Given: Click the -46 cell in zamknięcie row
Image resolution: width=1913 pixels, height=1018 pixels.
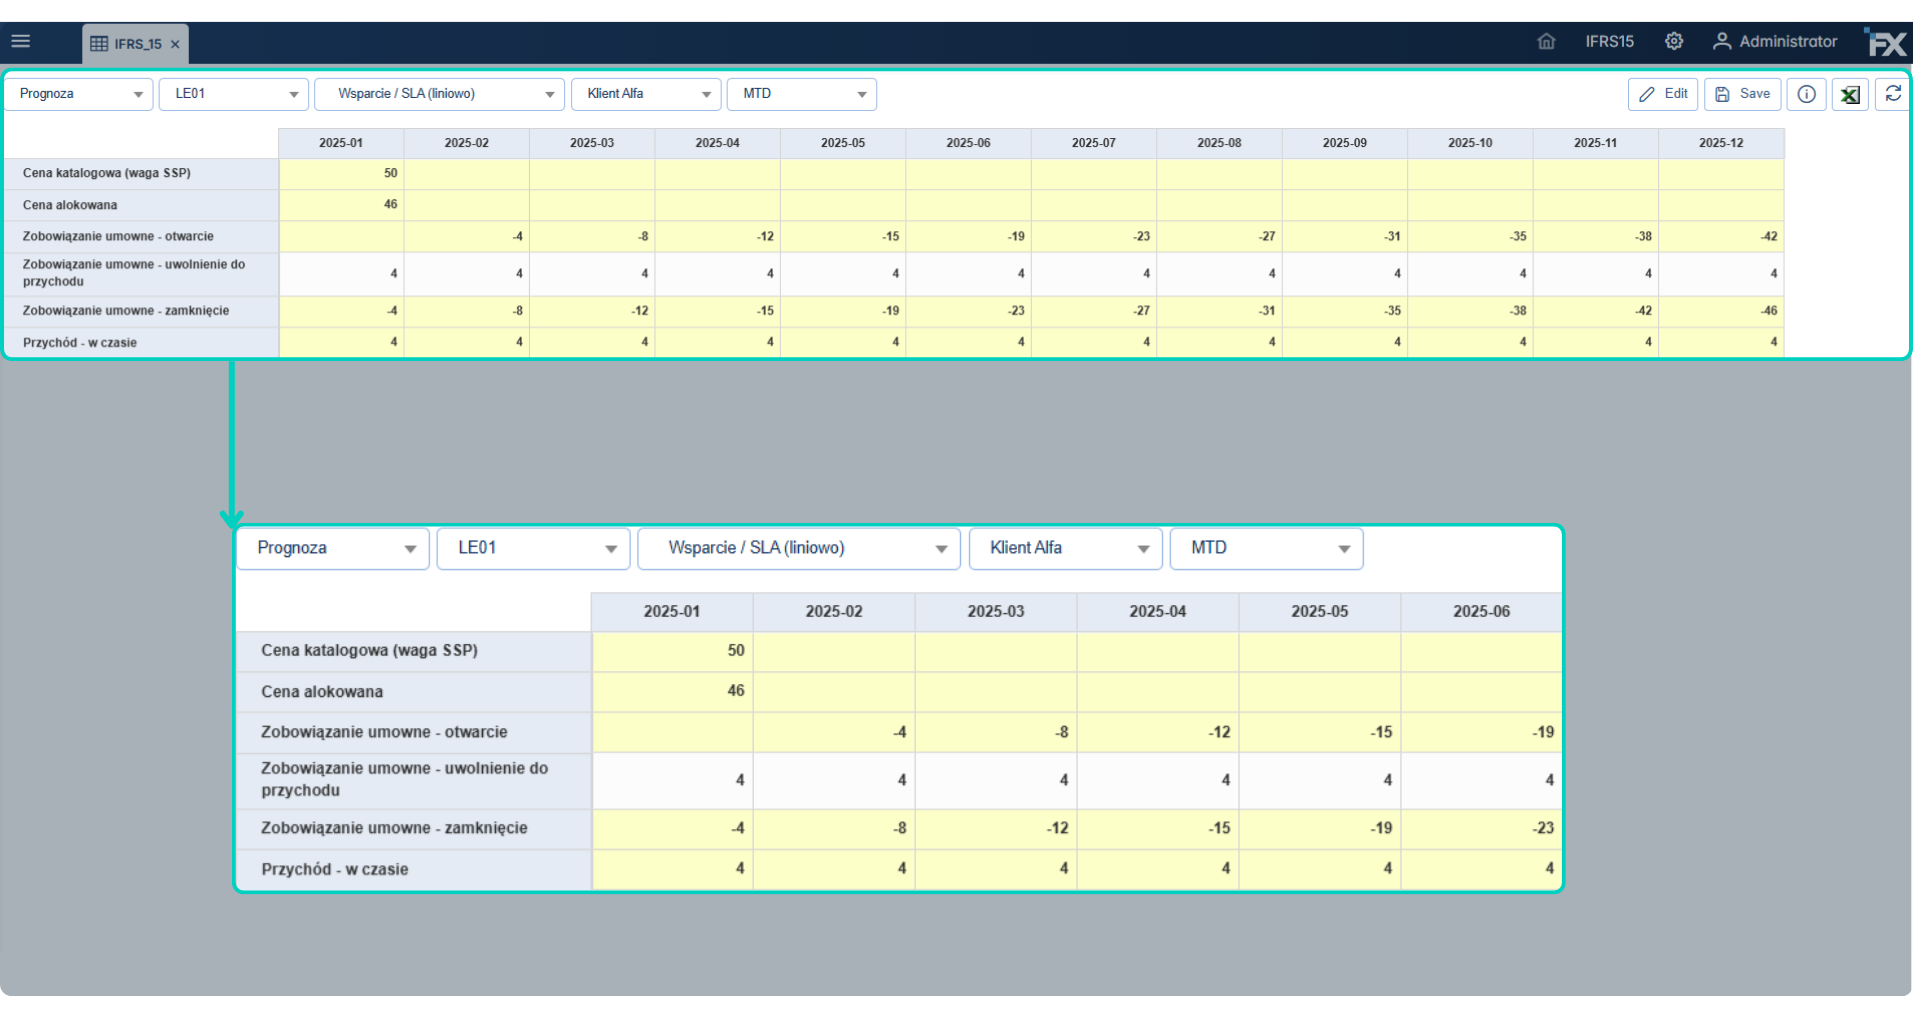Looking at the screenshot, I should click(x=1721, y=311).
